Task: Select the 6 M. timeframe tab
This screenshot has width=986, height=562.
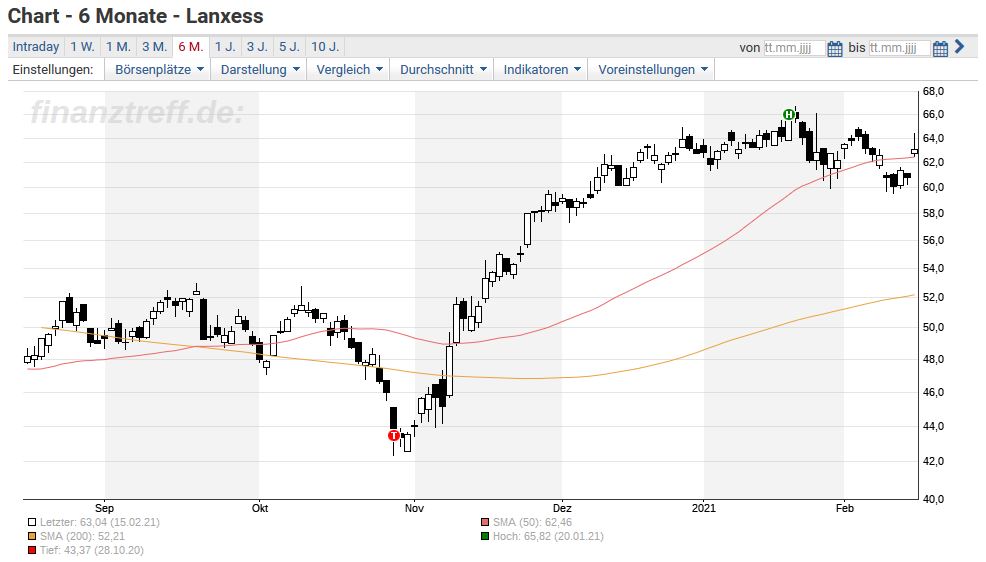Action: tap(191, 47)
